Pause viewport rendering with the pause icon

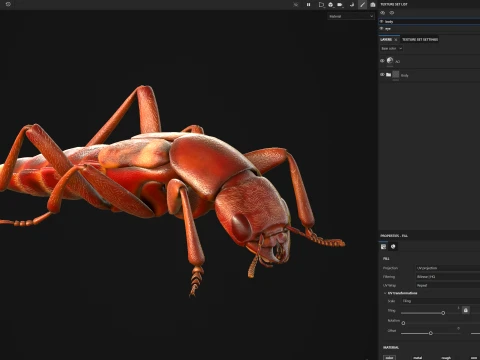tap(308, 5)
